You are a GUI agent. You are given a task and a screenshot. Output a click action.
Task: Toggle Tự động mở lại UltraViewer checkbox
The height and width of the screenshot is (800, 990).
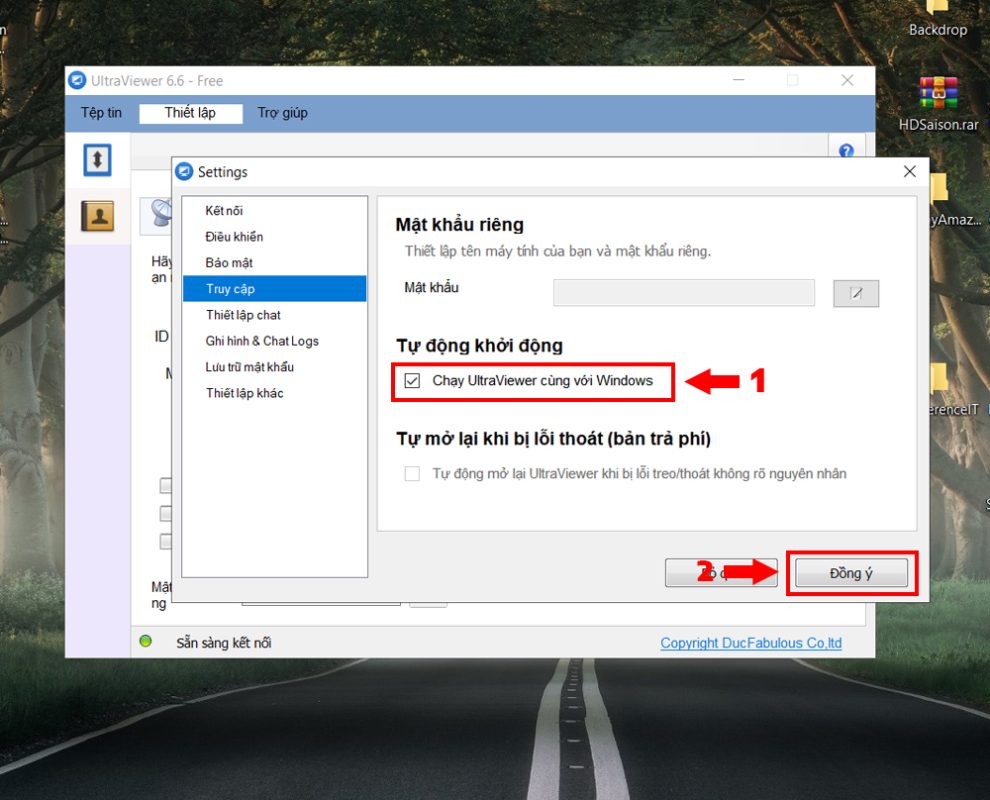[412, 474]
